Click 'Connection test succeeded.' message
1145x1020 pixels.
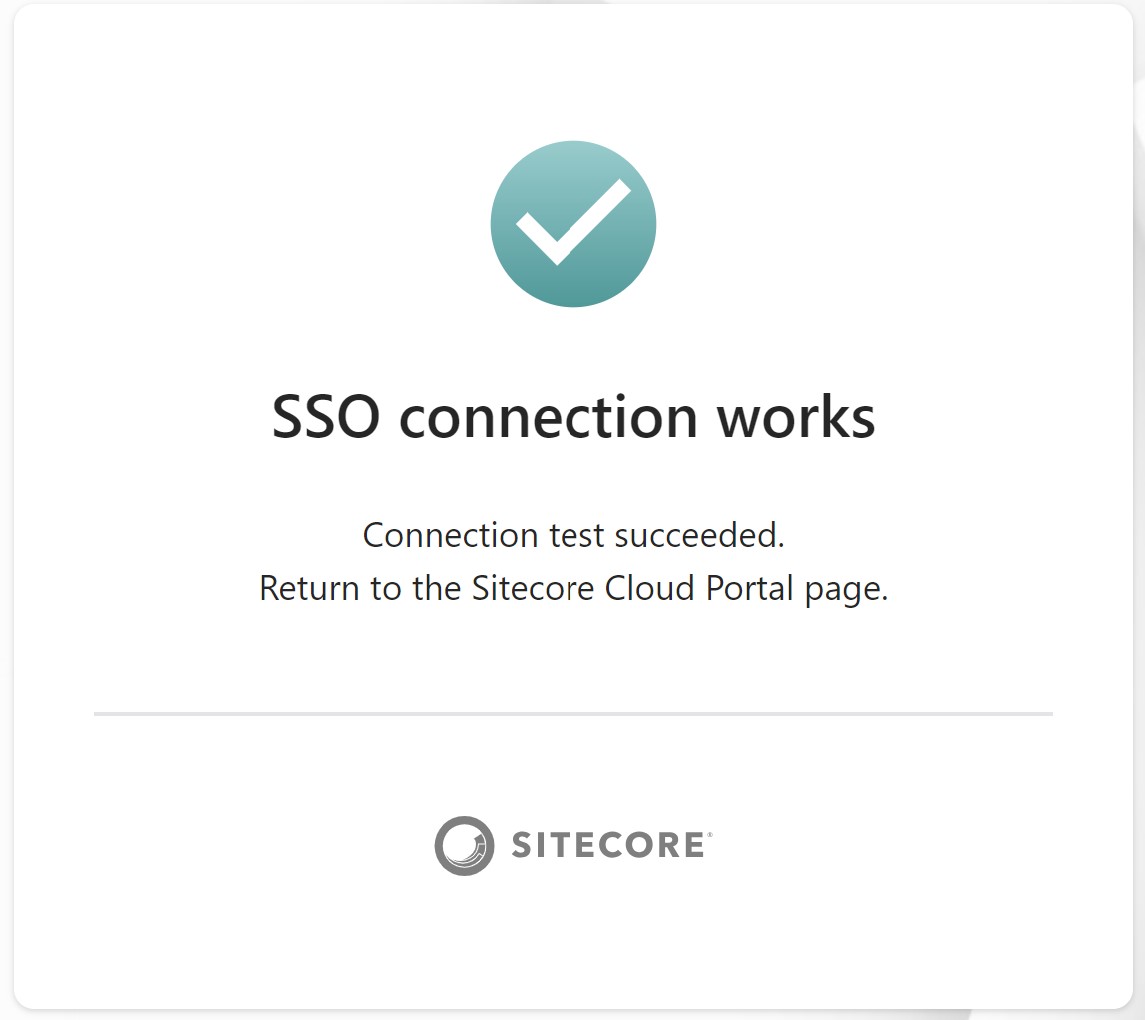click(x=573, y=535)
